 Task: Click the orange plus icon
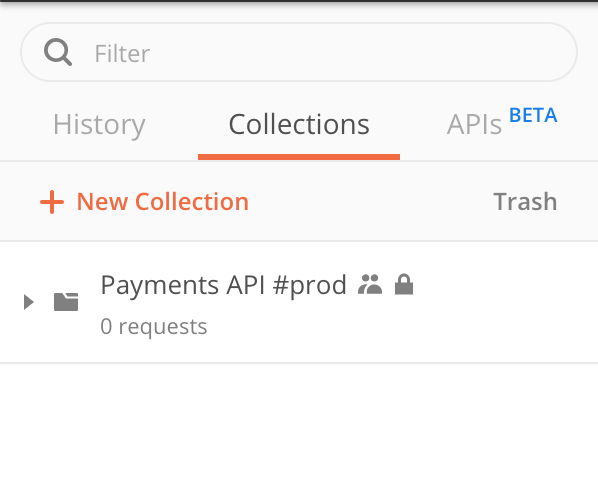pyautogui.click(x=52, y=202)
